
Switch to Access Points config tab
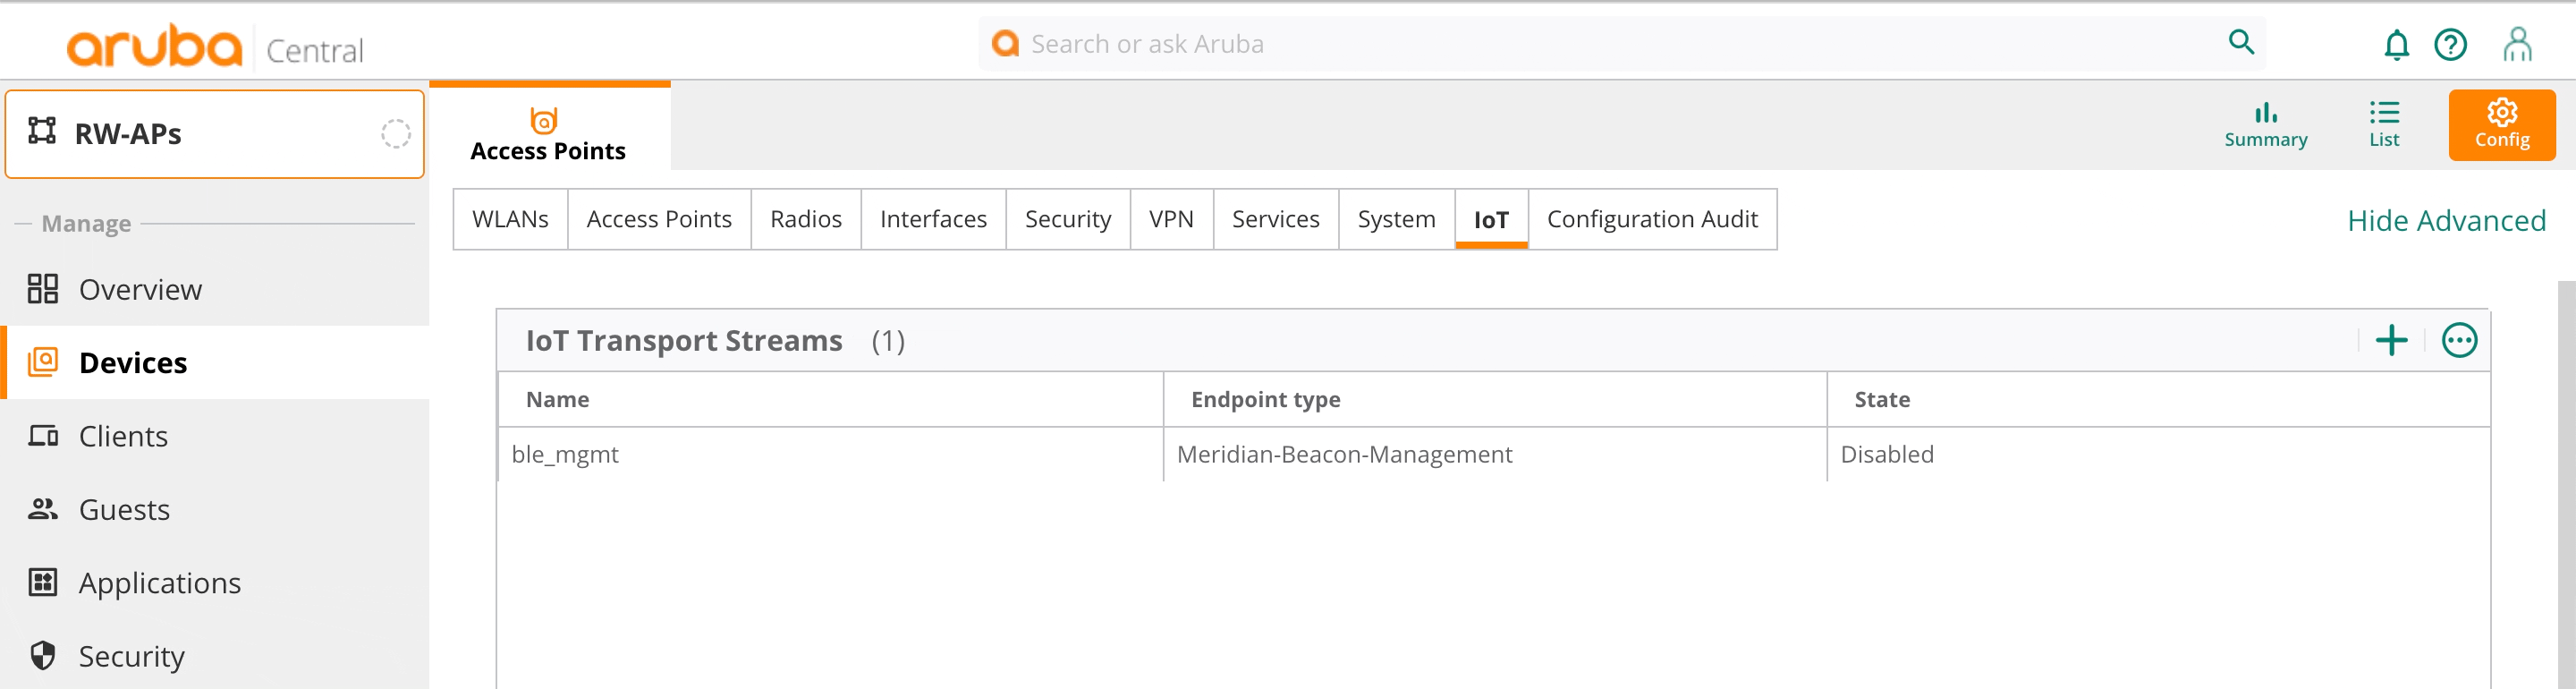click(659, 219)
